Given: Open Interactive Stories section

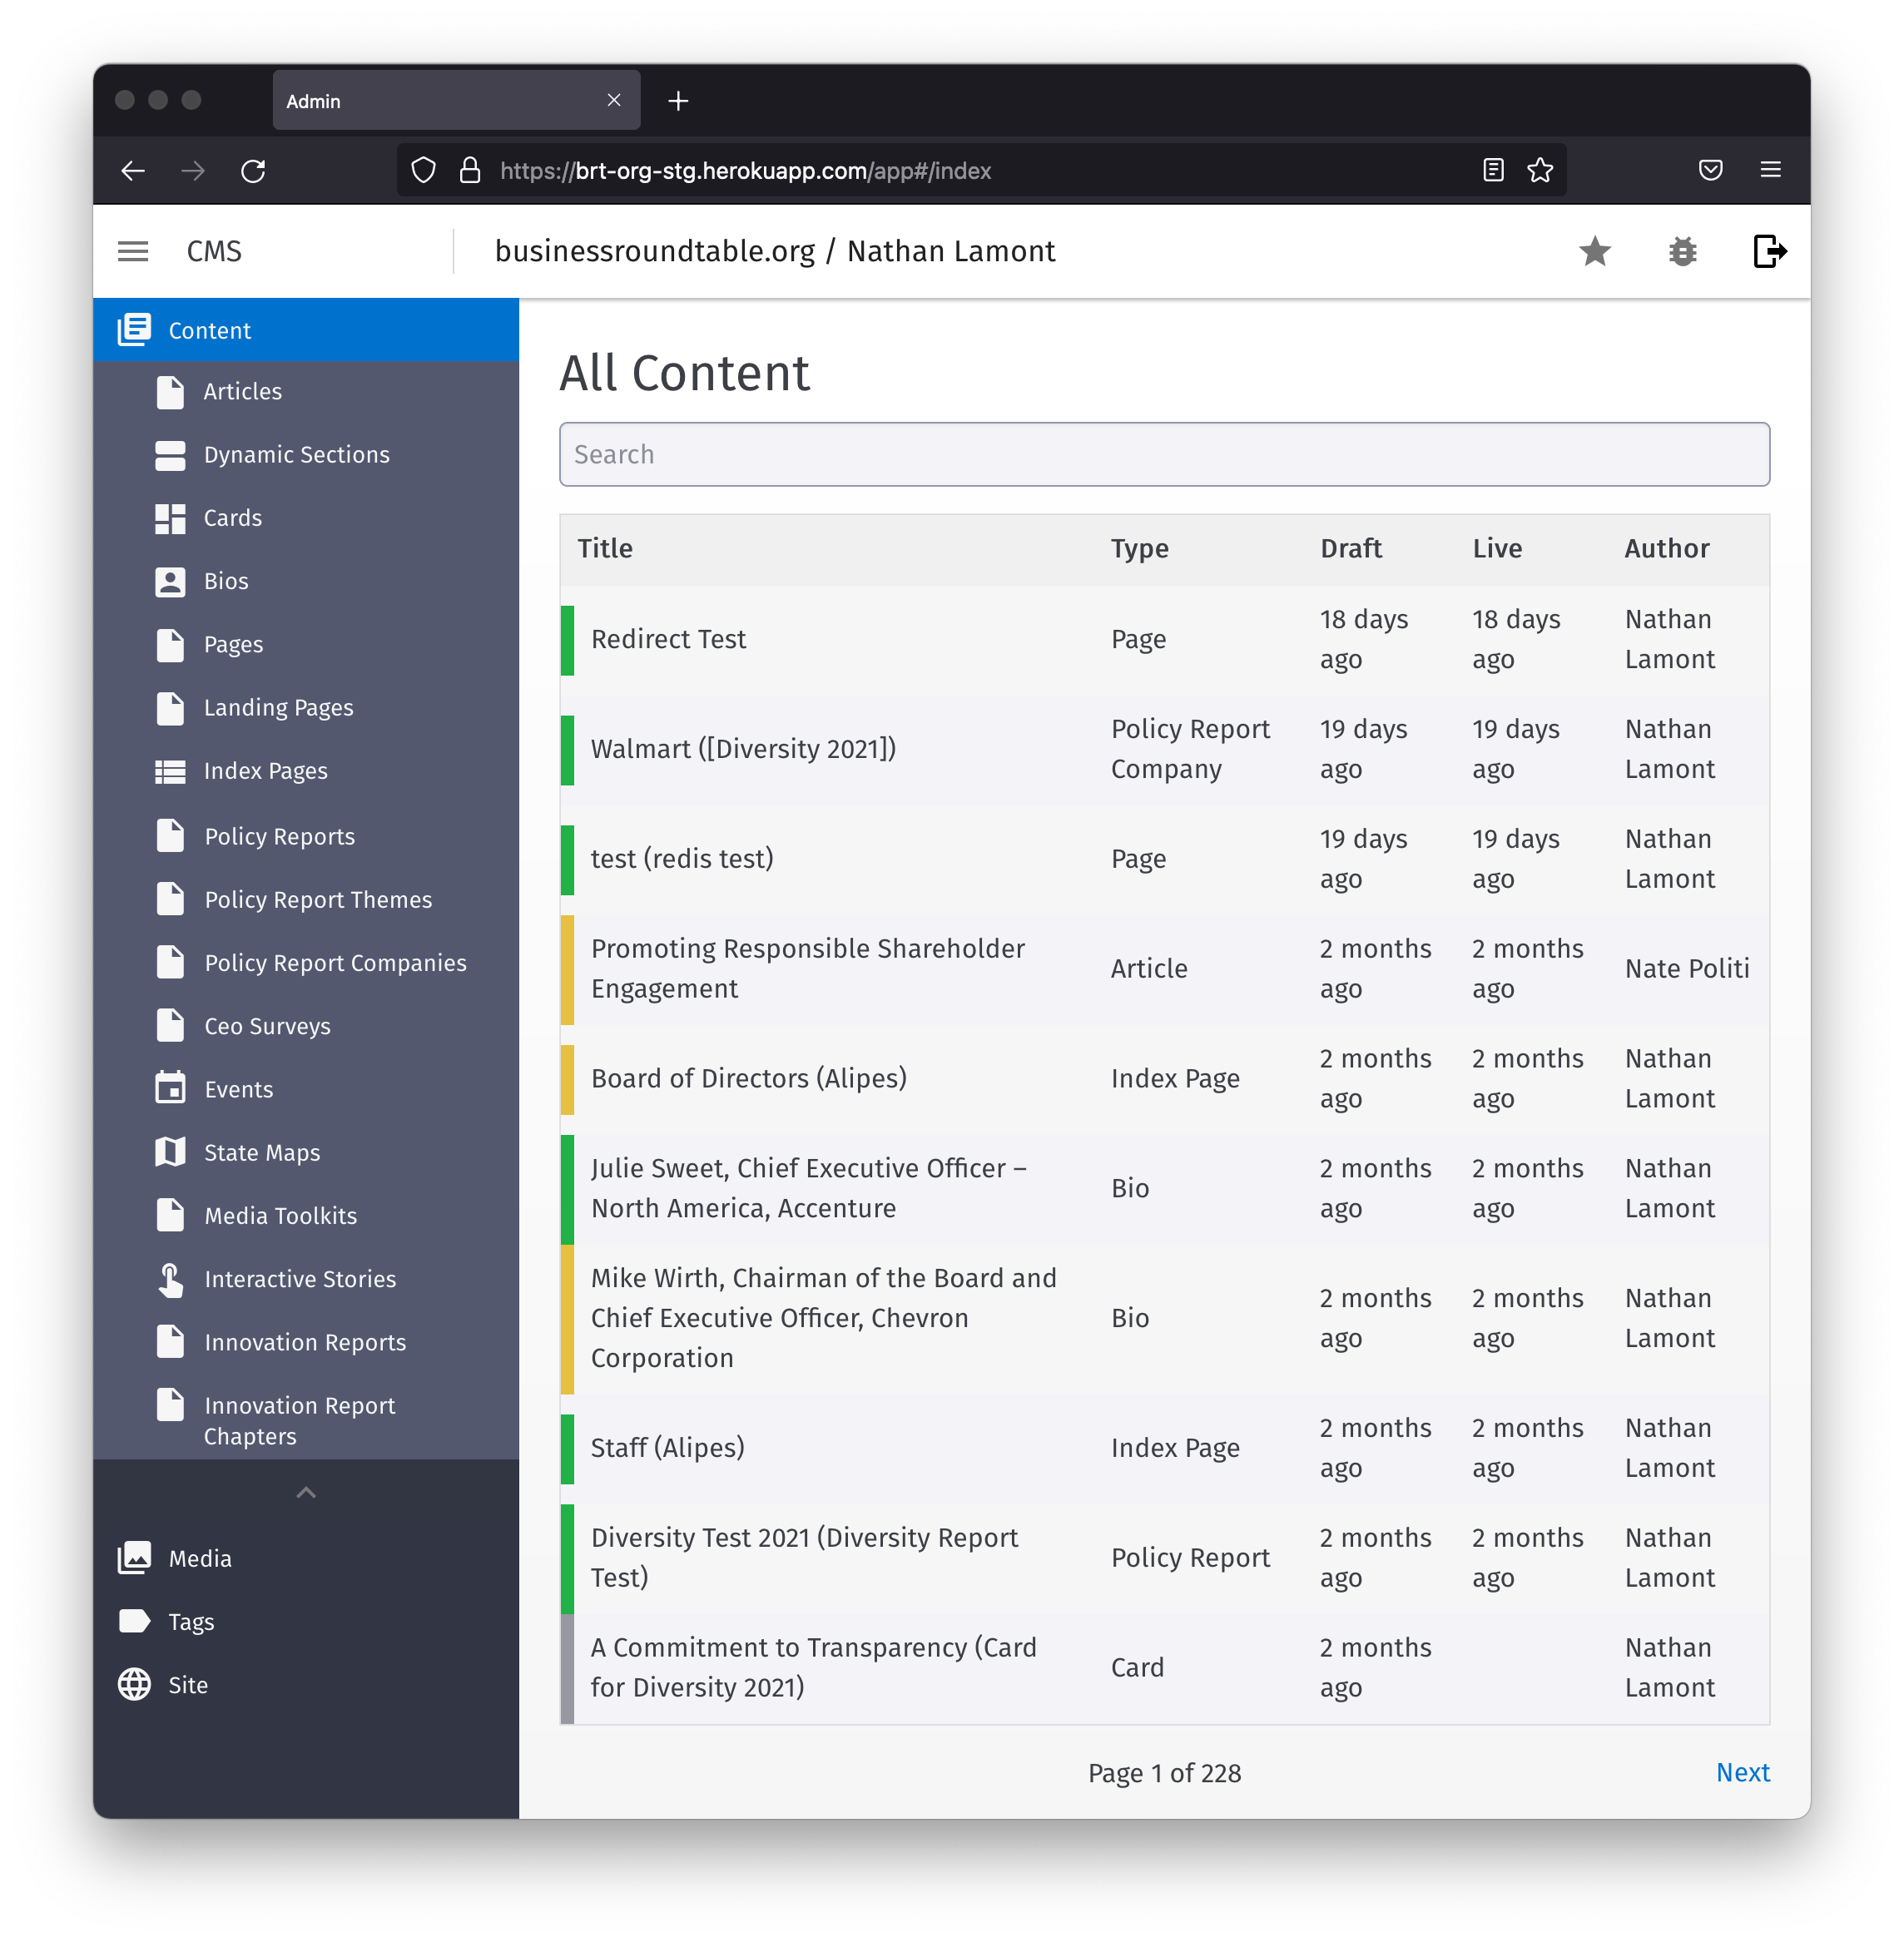Looking at the screenshot, I should click(300, 1279).
